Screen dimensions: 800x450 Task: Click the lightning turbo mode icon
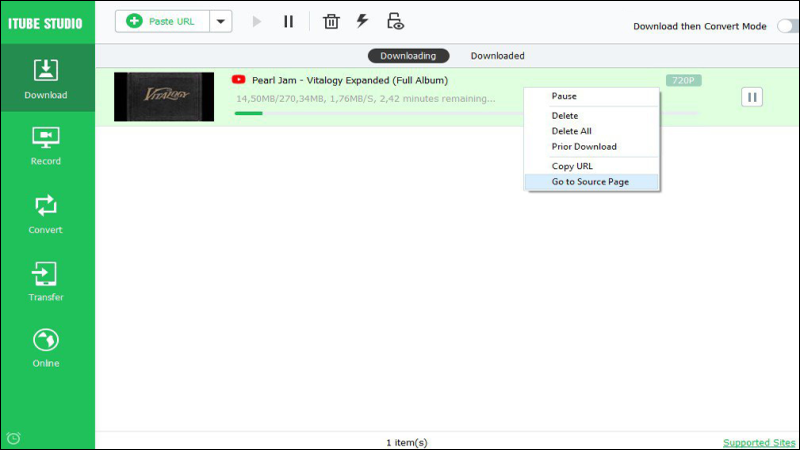(x=362, y=21)
